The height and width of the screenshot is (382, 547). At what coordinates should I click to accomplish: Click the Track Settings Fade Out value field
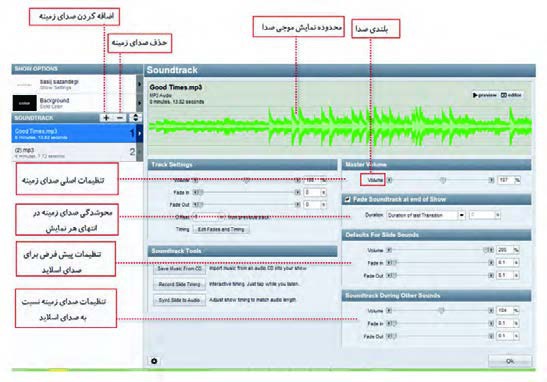[312, 205]
